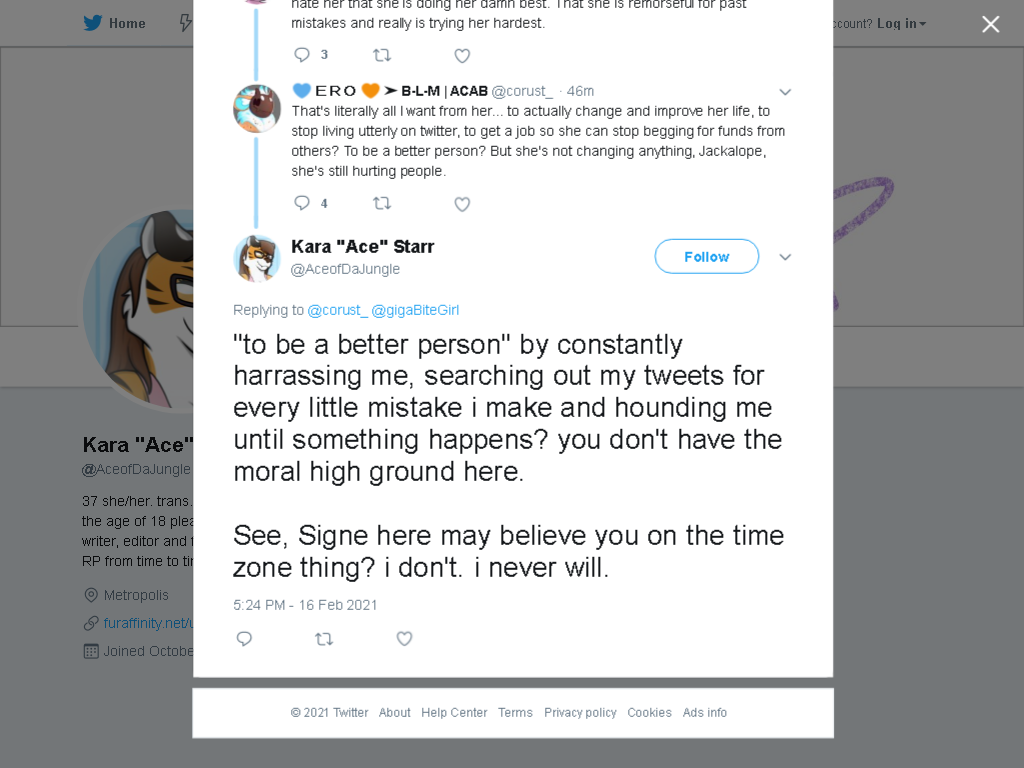The width and height of the screenshot is (1024, 768).
Task: Like the @corust_ tweet
Action: pyautogui.click(x=462, y=204)
